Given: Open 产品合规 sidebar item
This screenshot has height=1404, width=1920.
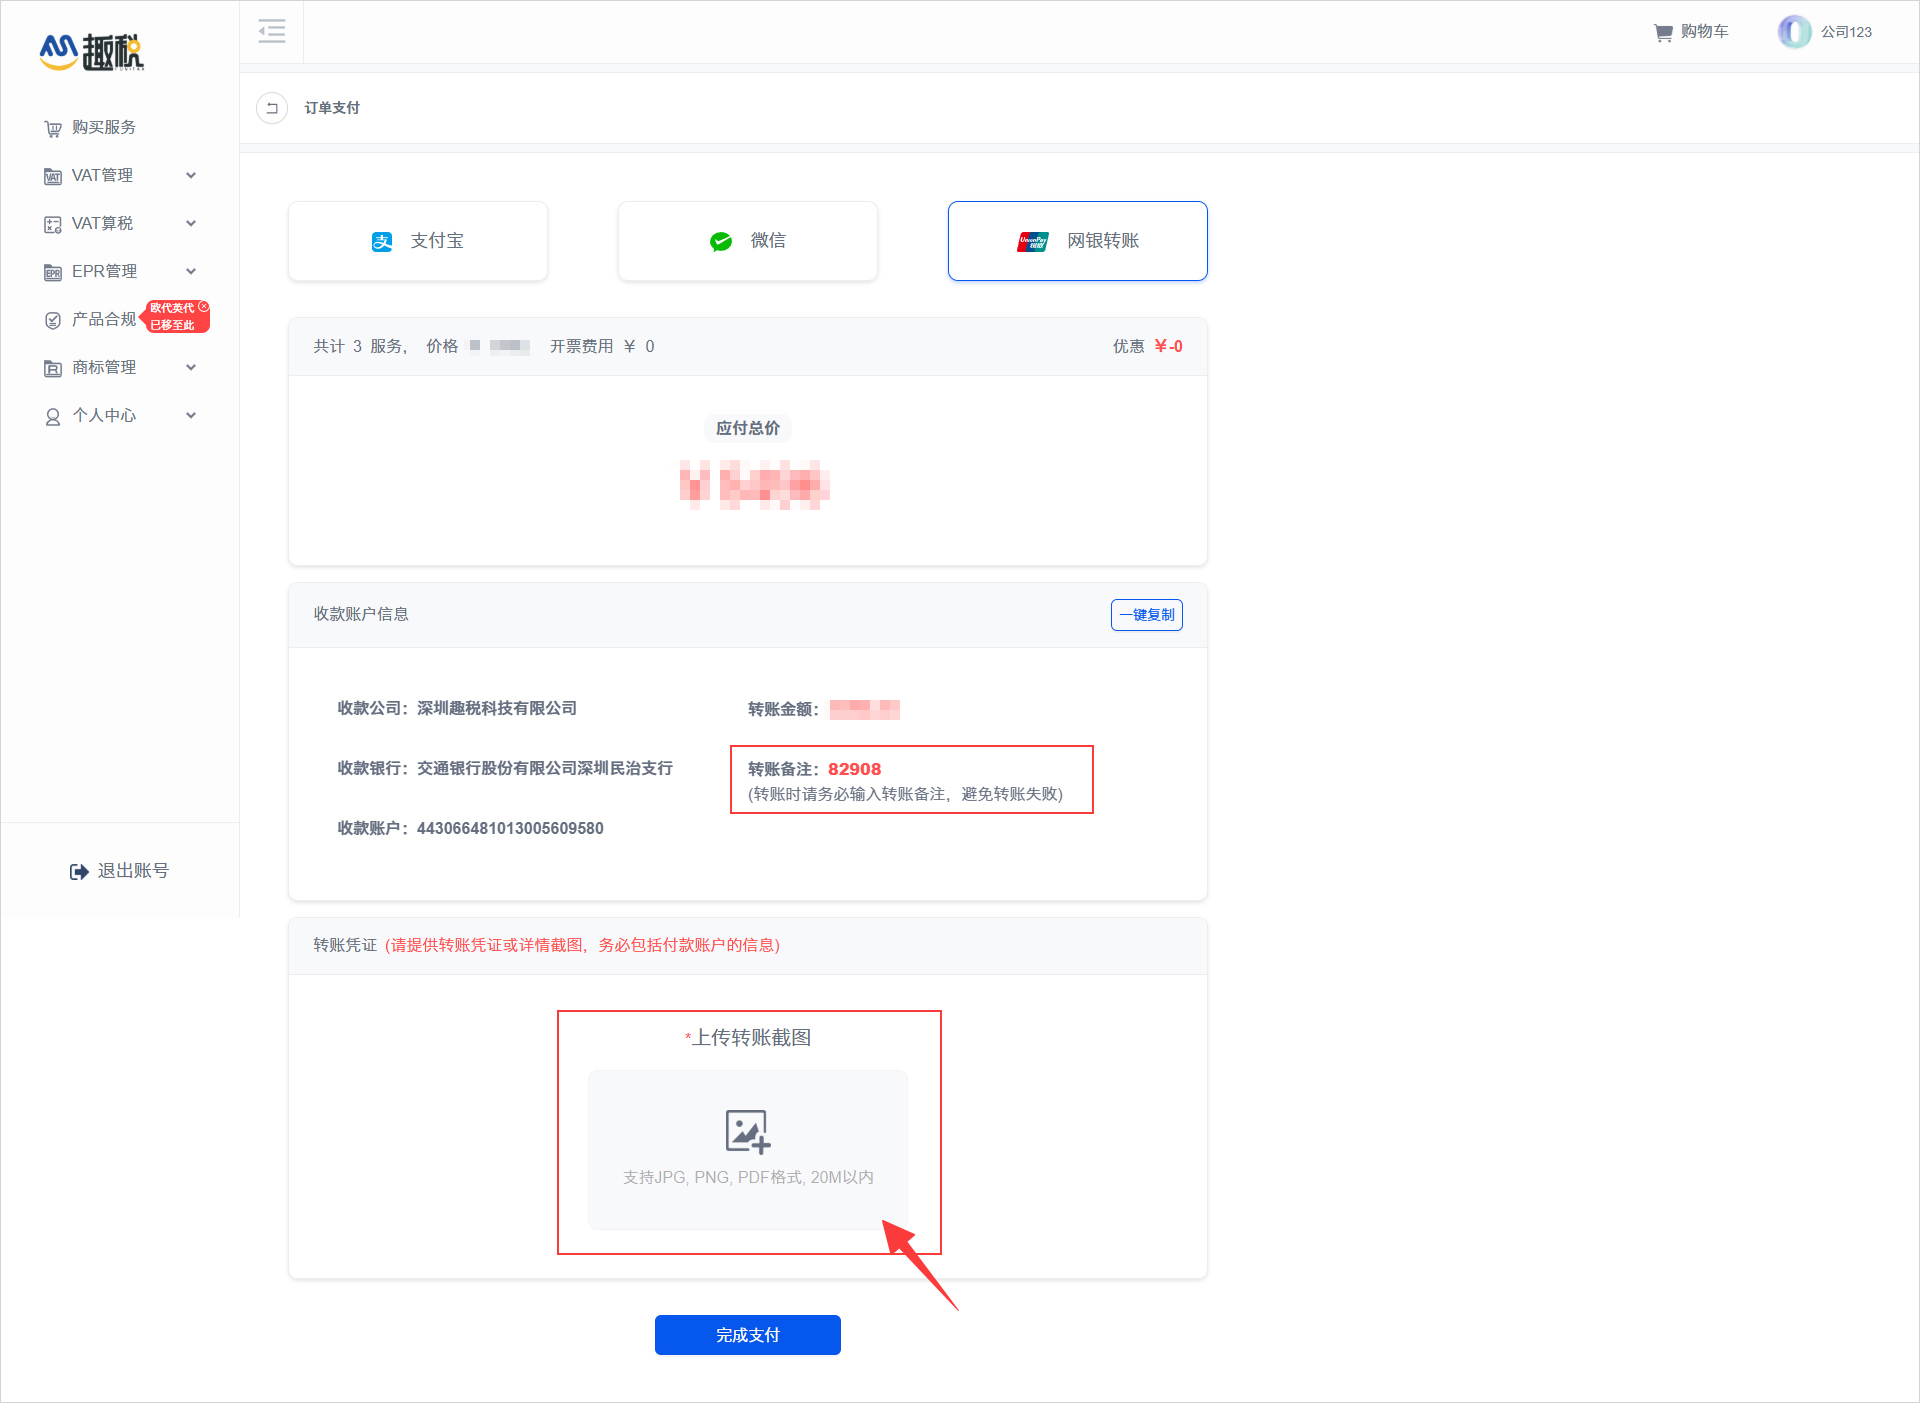Looking at the screenshot, I should coord(103,320).
